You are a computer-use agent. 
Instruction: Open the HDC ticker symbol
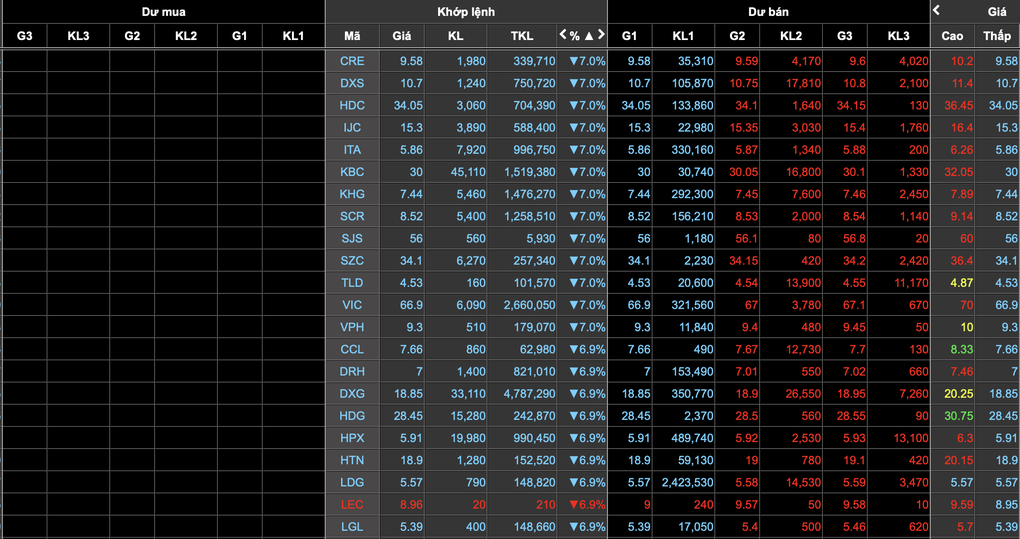352,105
